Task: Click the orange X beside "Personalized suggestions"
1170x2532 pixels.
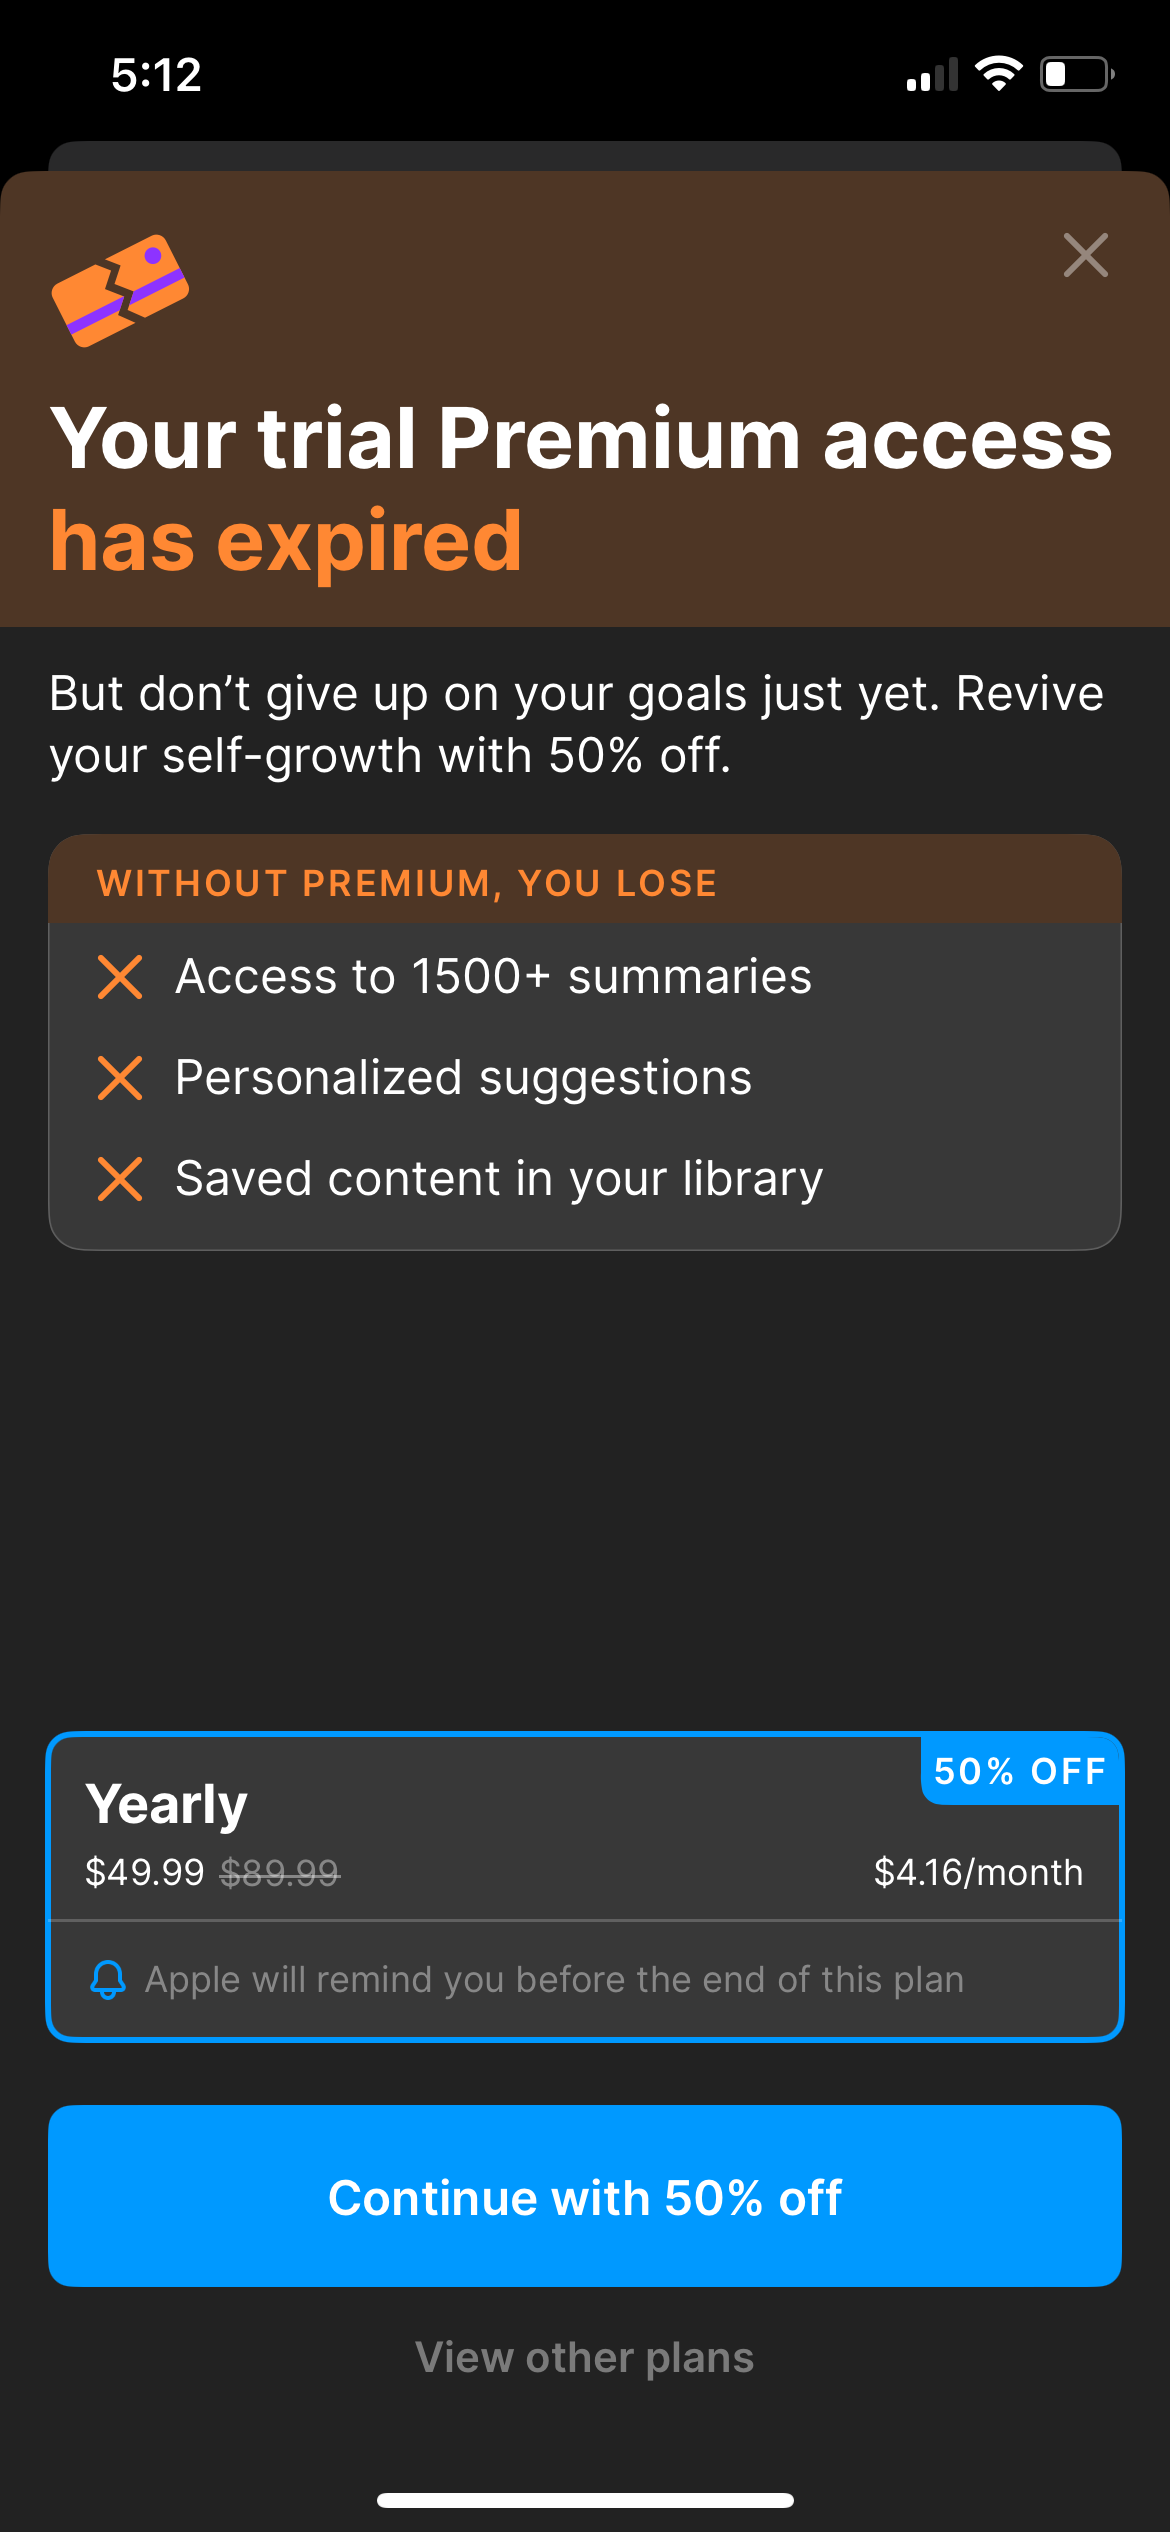Action: tap(119, 1078)
